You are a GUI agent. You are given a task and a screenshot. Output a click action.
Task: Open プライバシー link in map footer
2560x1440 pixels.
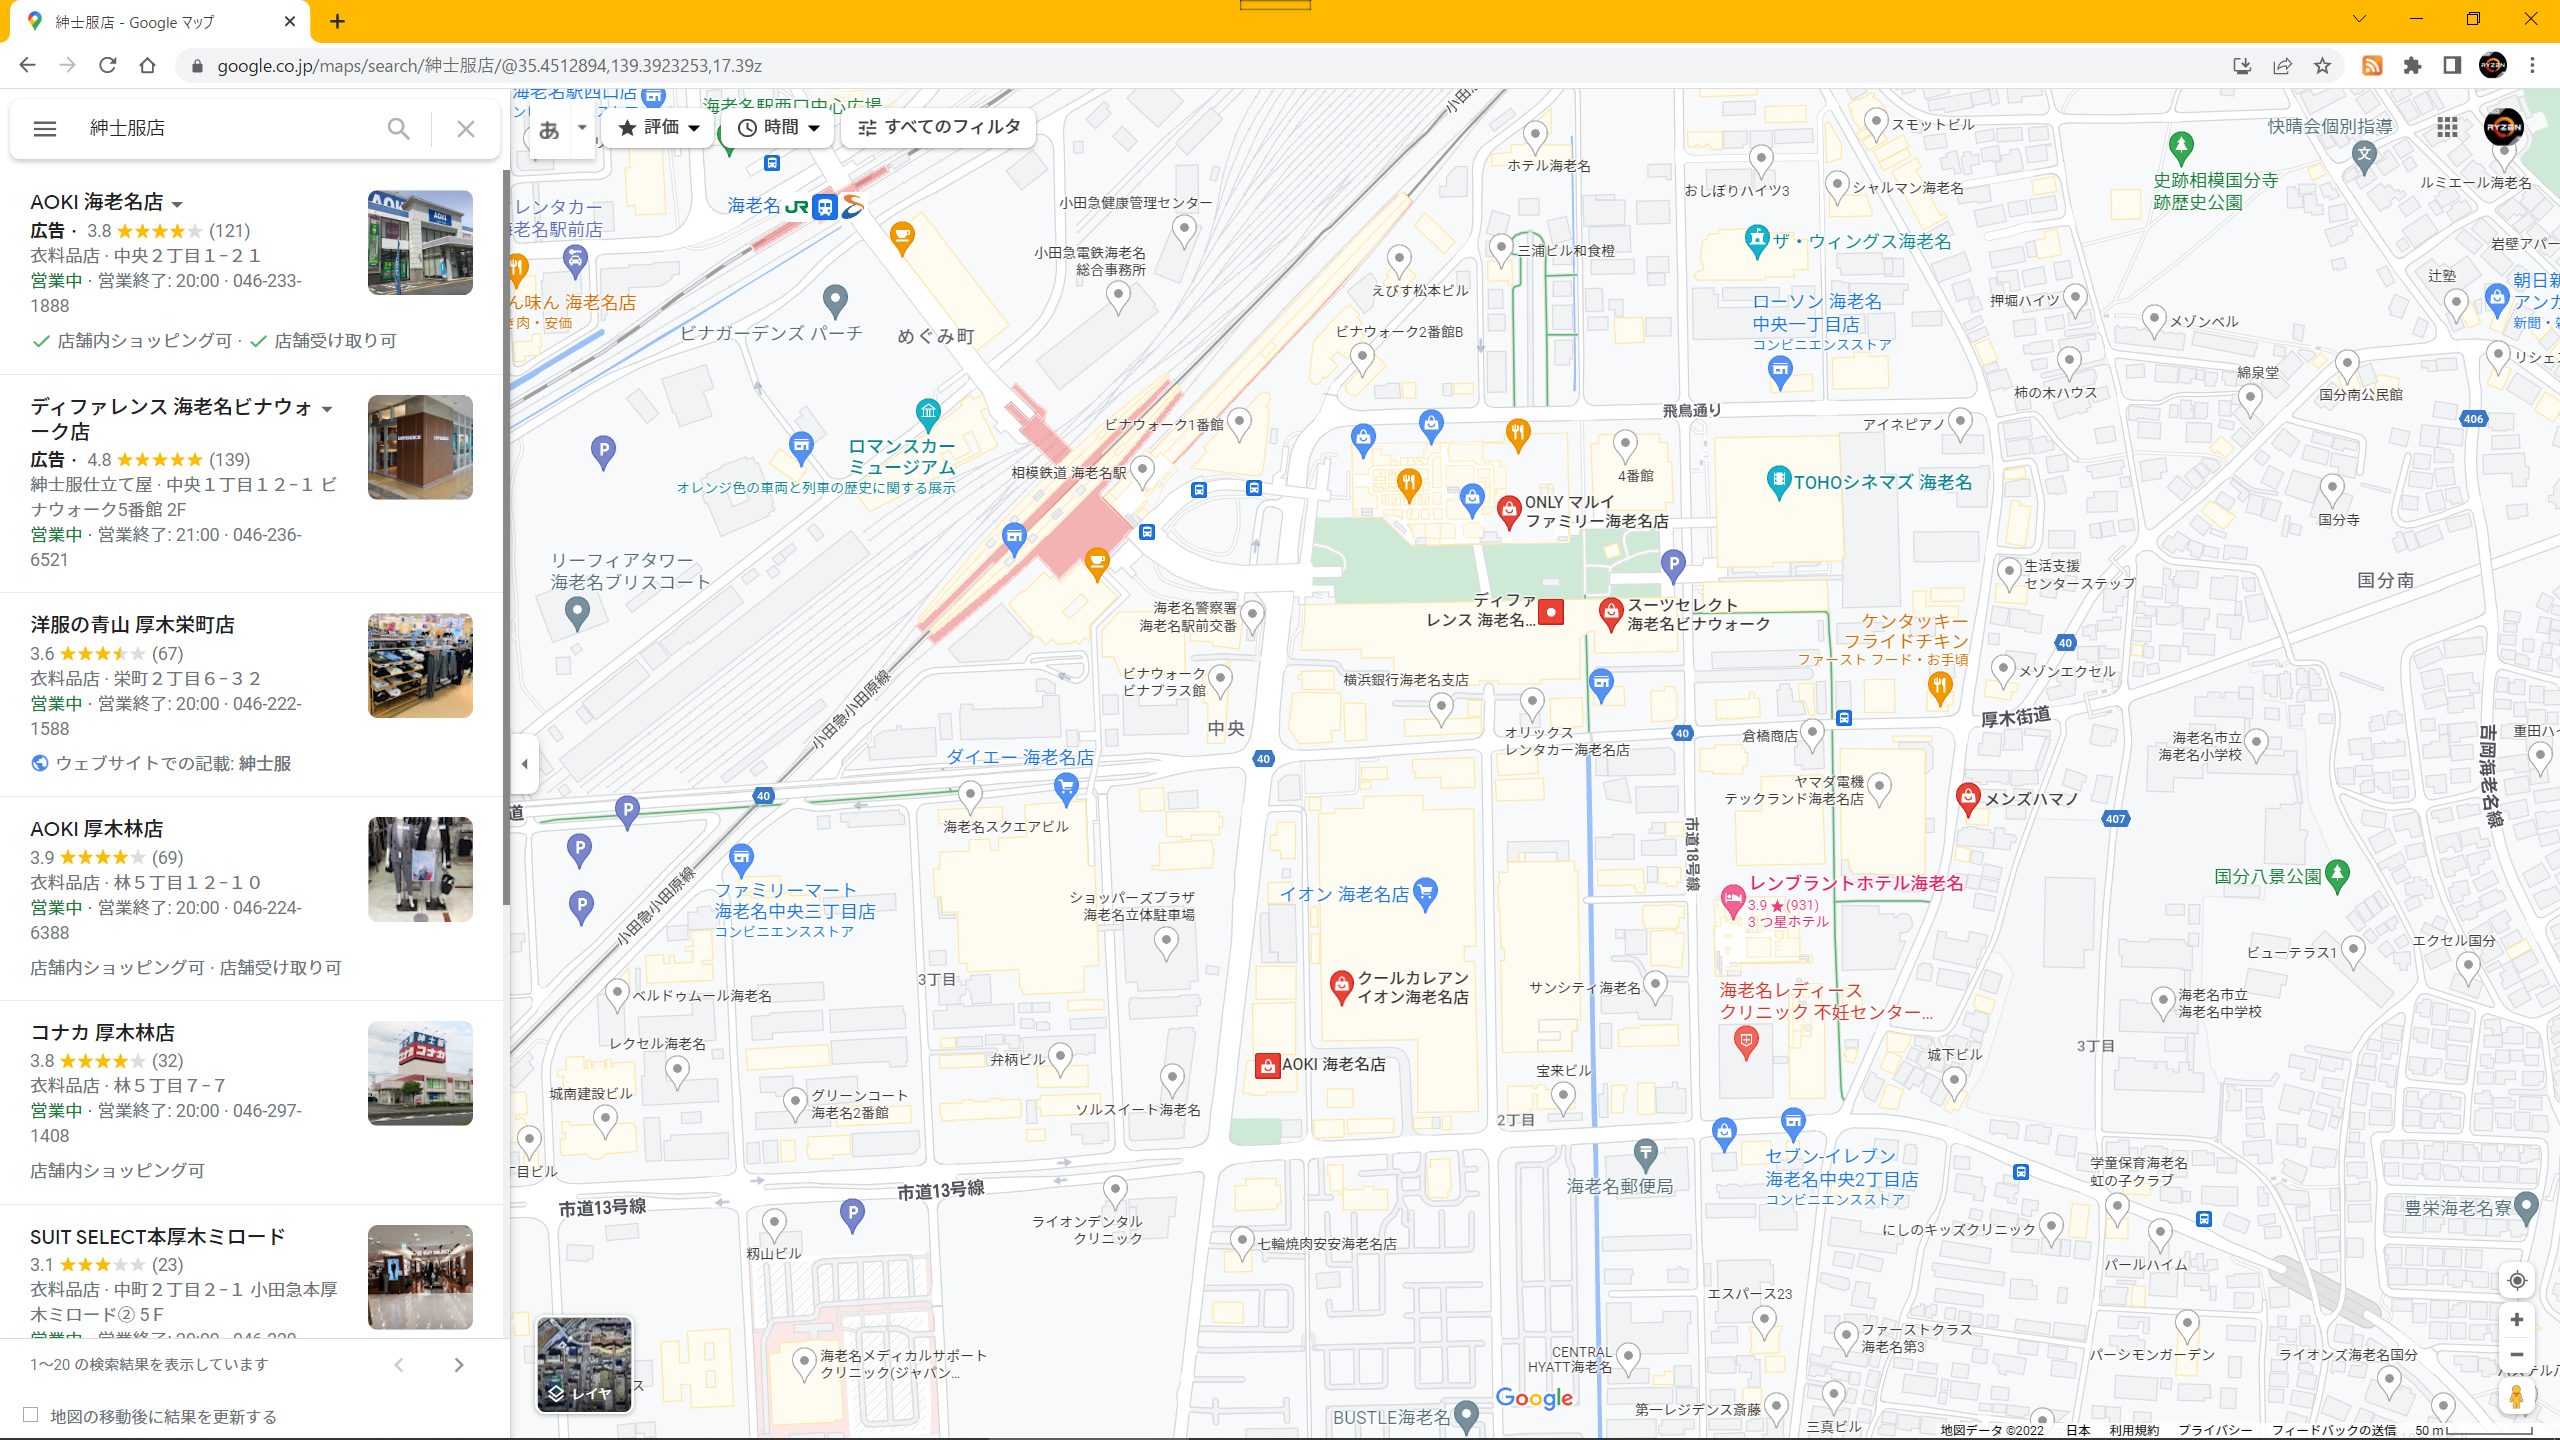[2215, 1430]
